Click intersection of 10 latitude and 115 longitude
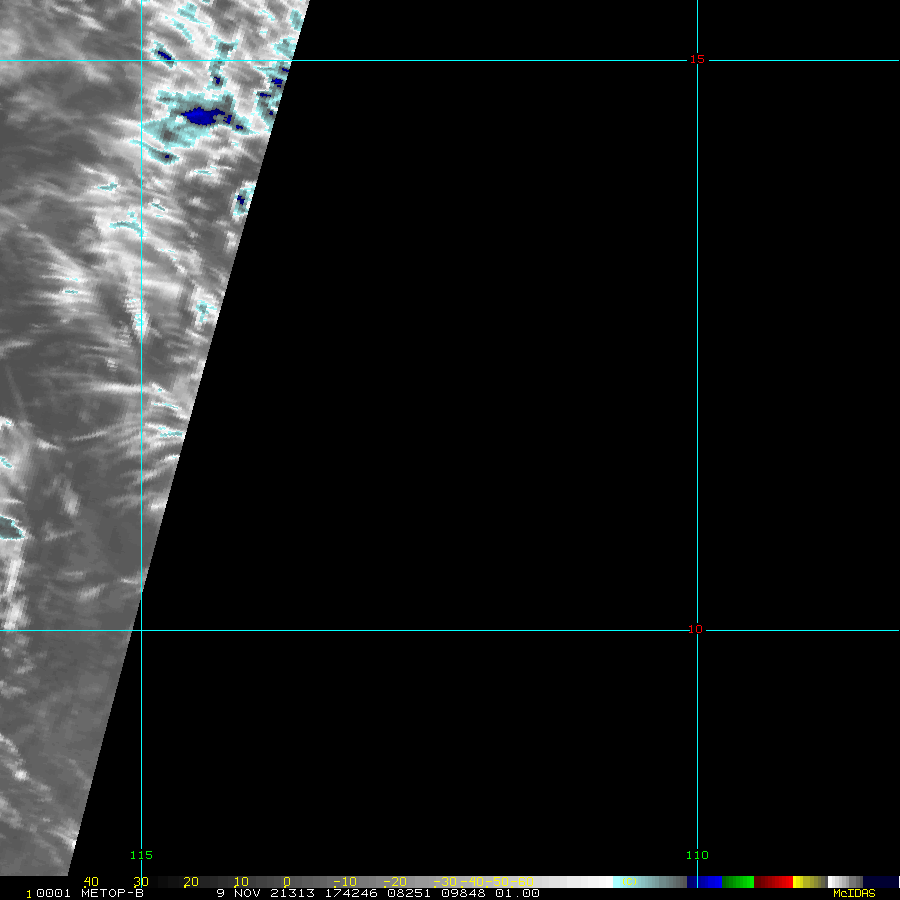Screen dimensions: 900x900 141,630
